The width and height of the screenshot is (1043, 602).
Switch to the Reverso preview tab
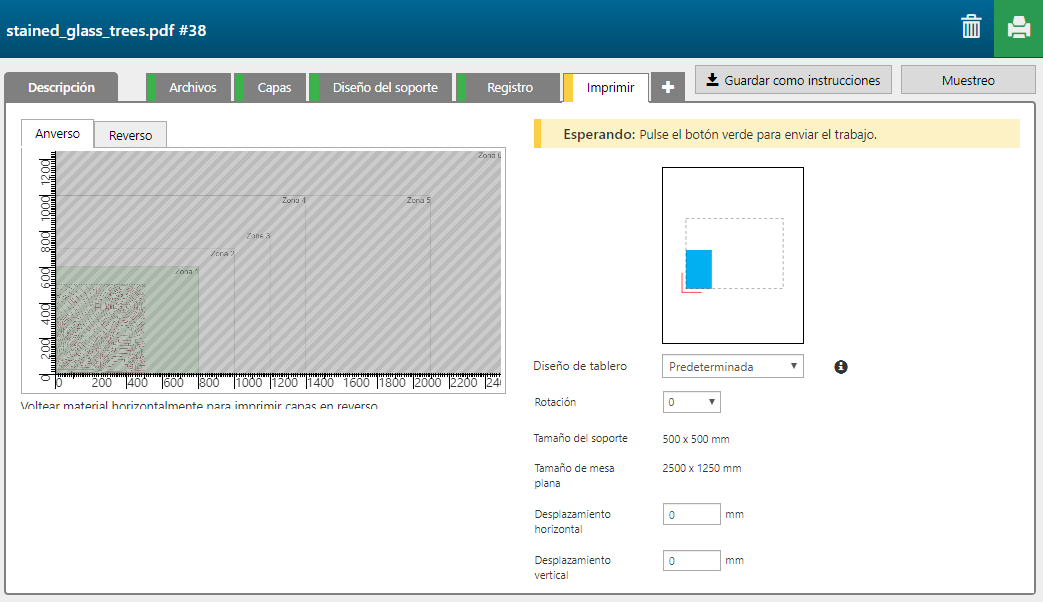130,135
